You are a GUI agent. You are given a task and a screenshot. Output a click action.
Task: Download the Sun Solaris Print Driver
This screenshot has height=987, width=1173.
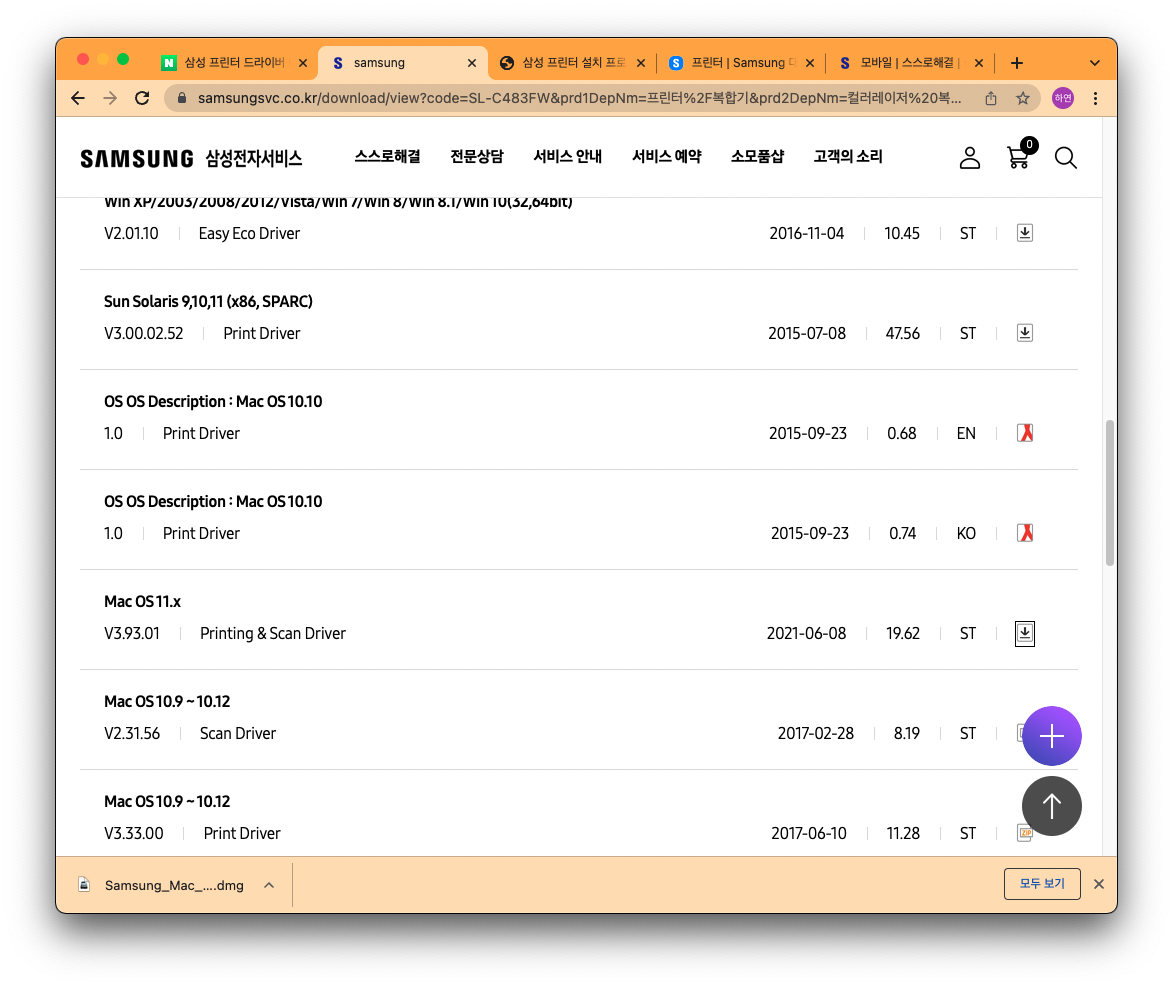click(1024, 333)
